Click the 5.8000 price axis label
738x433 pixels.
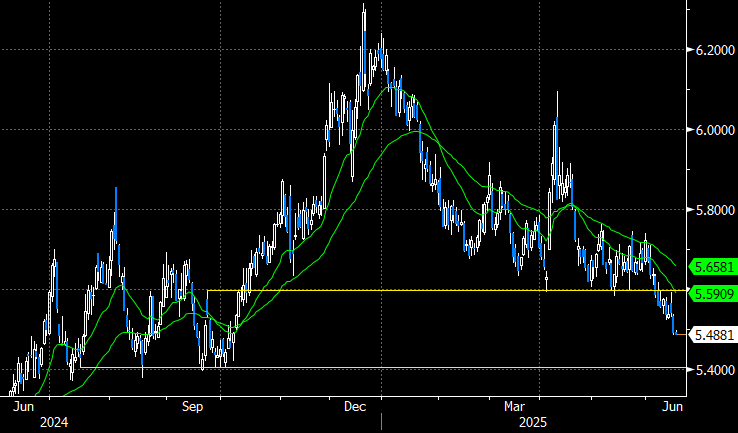point(714,210)
